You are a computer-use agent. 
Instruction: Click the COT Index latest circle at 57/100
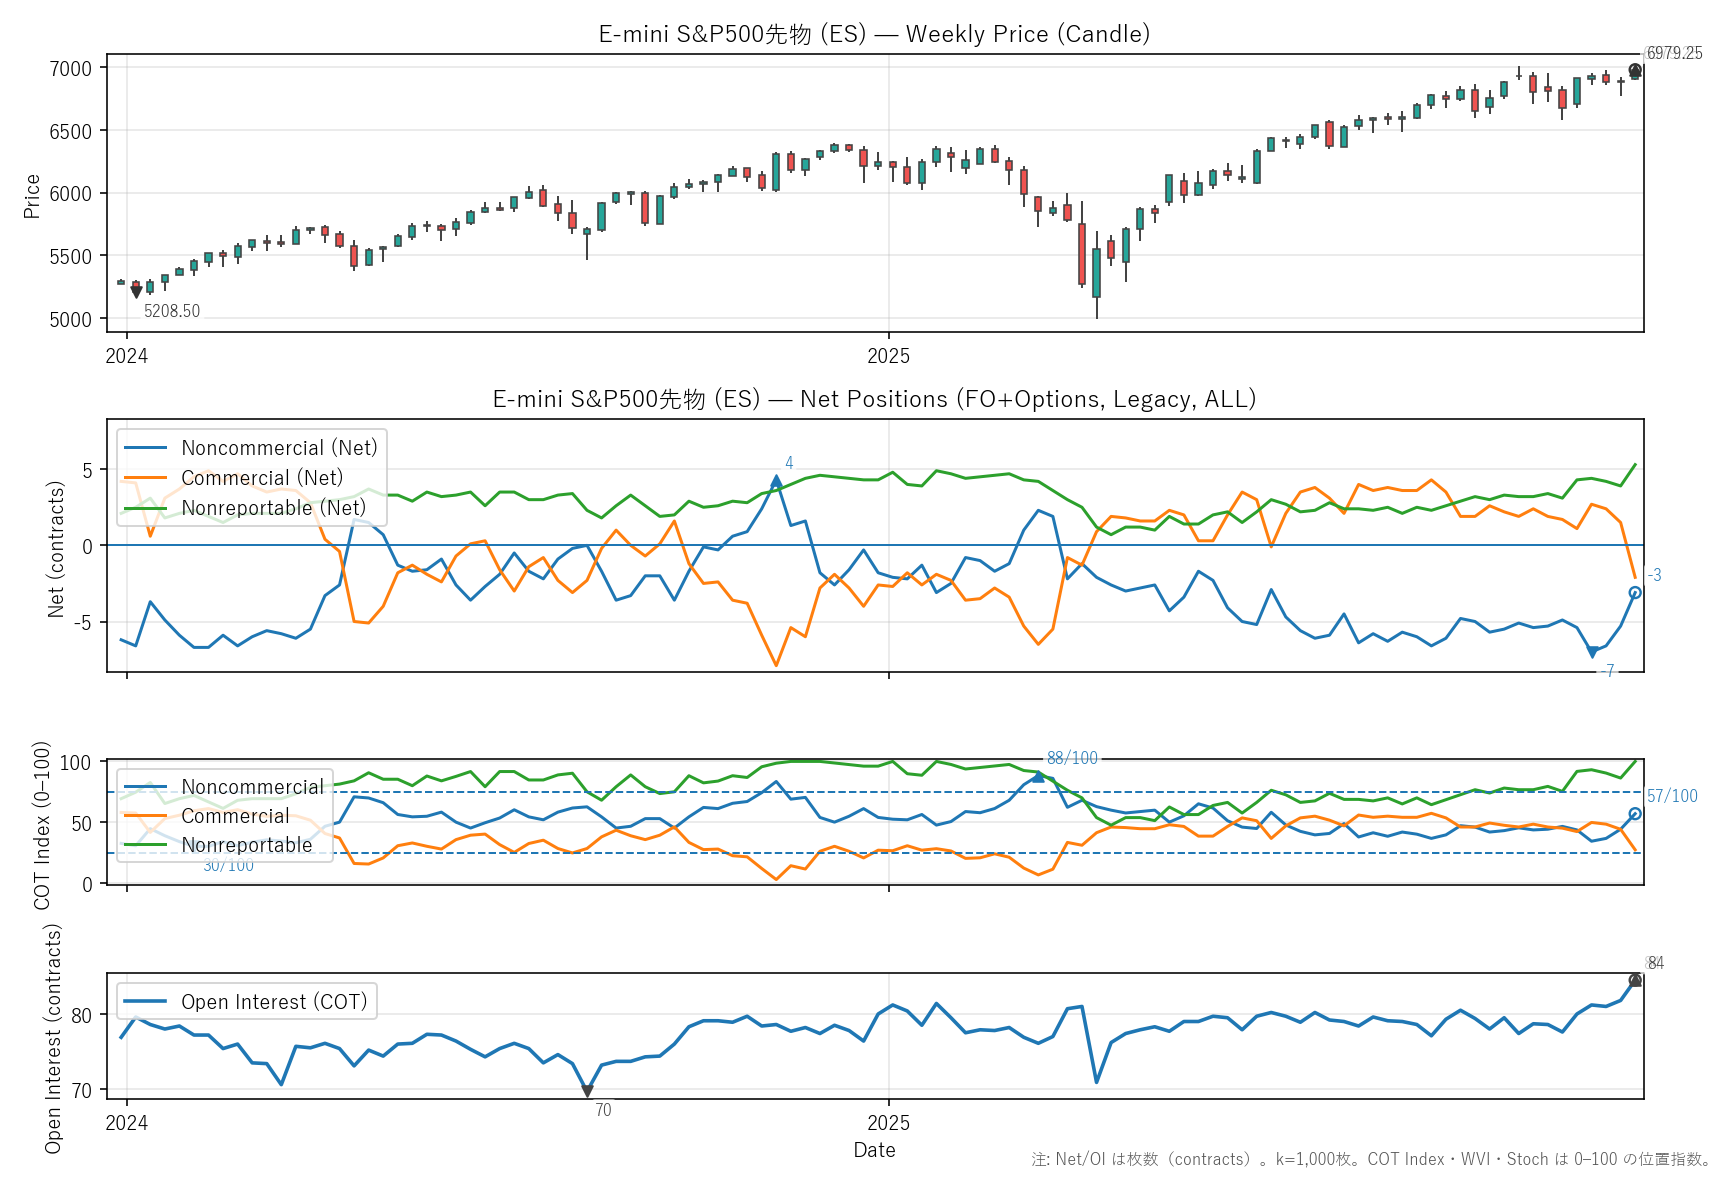pos(1635,814)
